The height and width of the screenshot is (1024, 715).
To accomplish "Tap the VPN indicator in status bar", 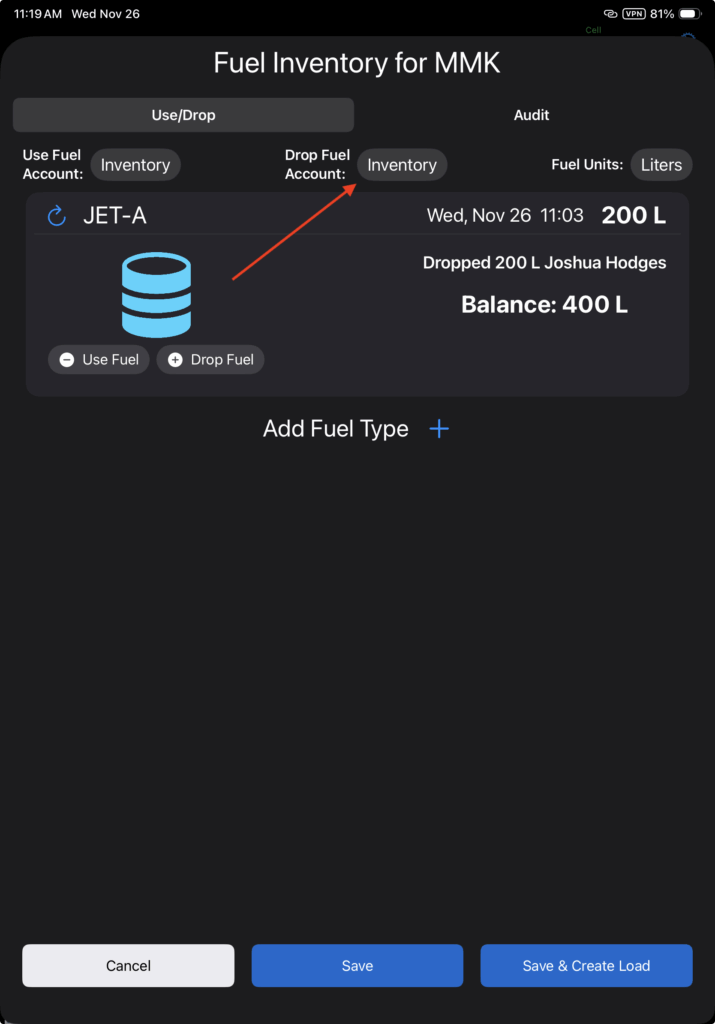I will (x=633, y=15).
